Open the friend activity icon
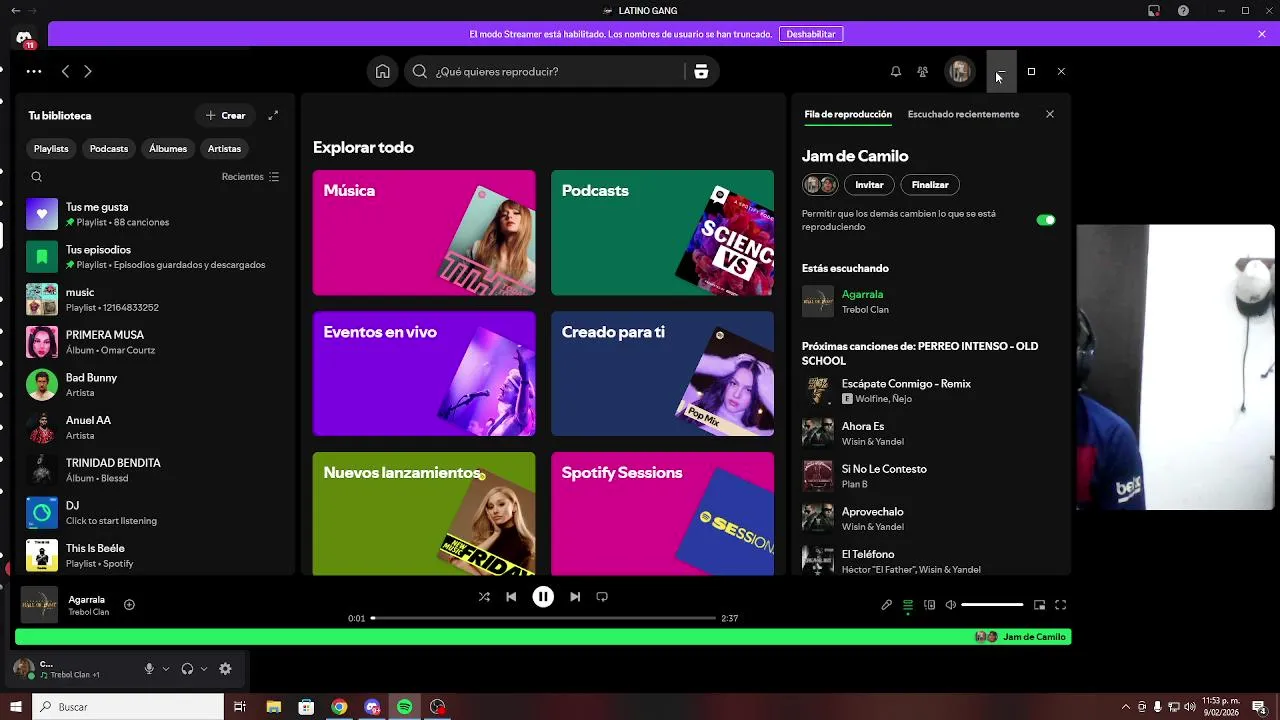The width and height of the screenshot is (1280, 720). 923,71
